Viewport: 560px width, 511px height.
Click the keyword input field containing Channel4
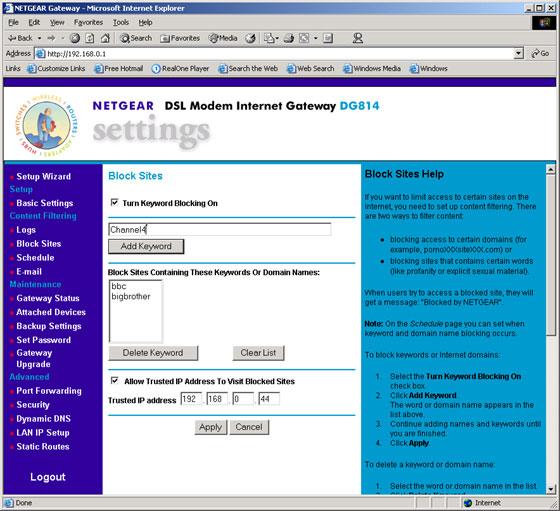tap(220, 229)
